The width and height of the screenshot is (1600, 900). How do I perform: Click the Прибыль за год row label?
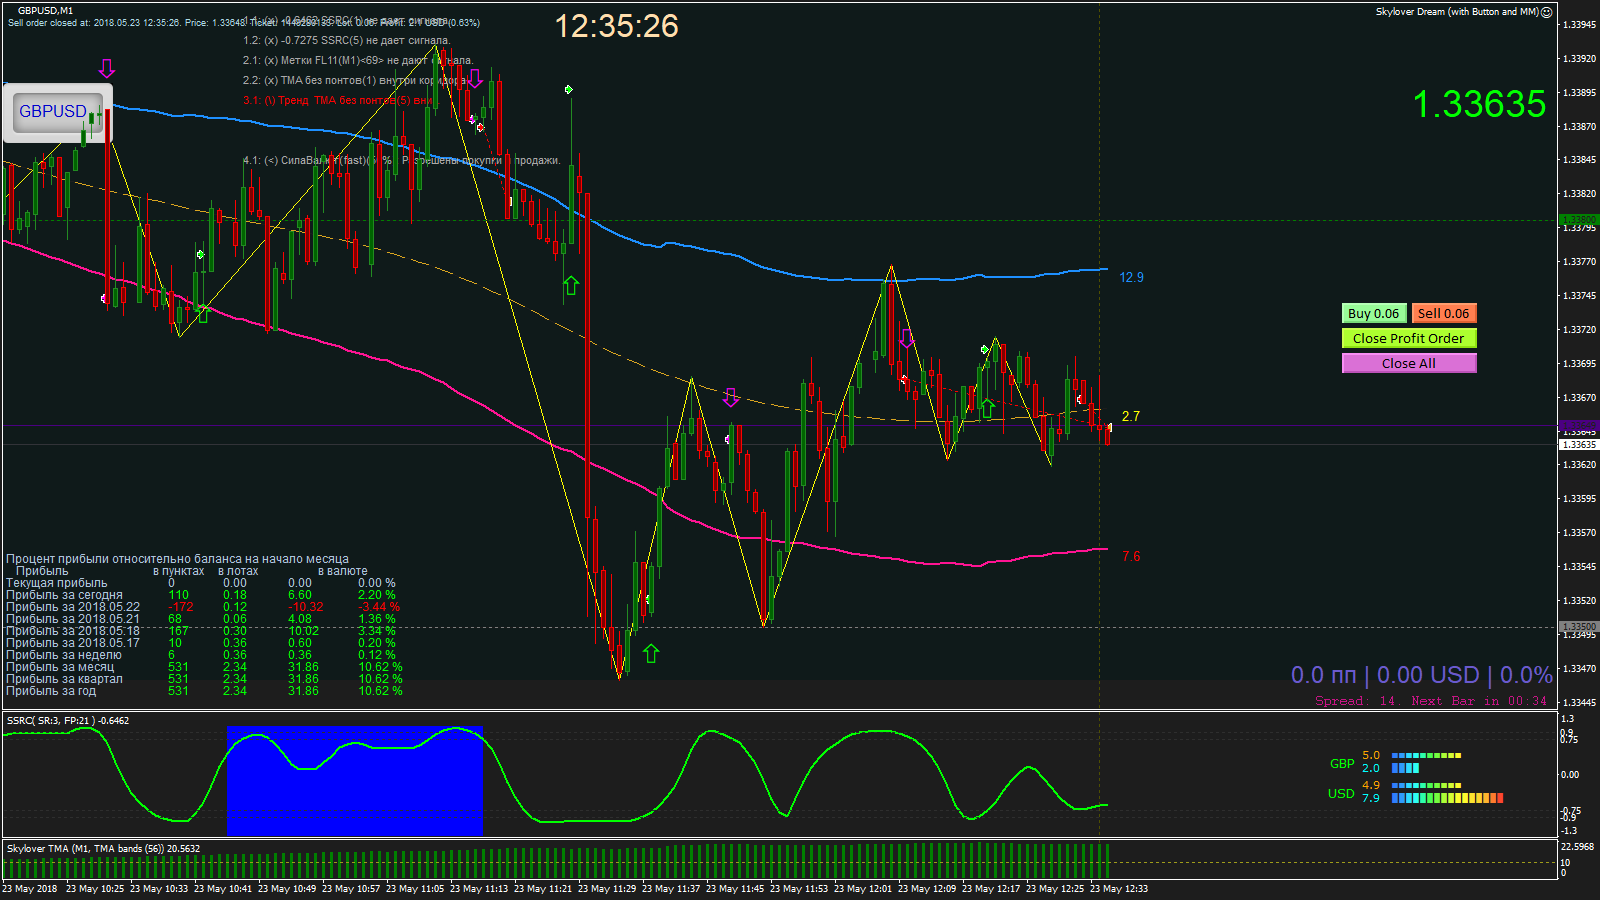(51, 691)
